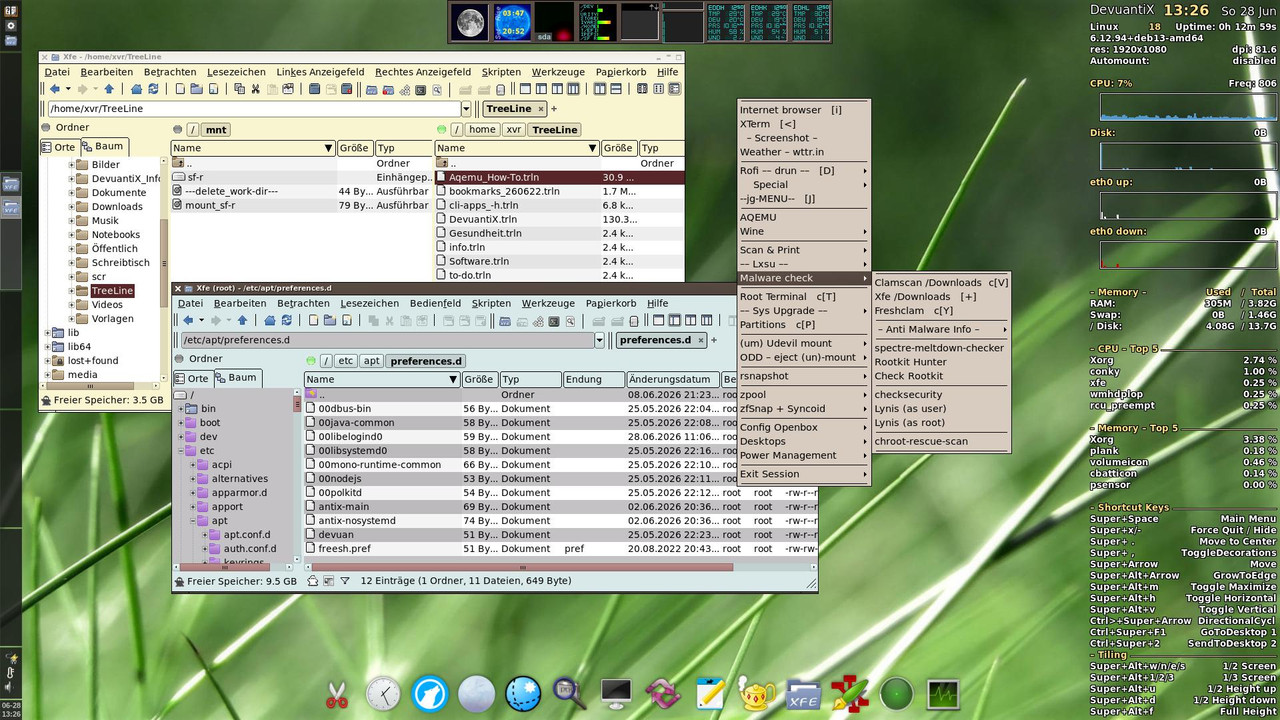Go back in the Xfe root window
This screenshot has height=720, width=1280.
pyautogui.click(x=187, y=320)
